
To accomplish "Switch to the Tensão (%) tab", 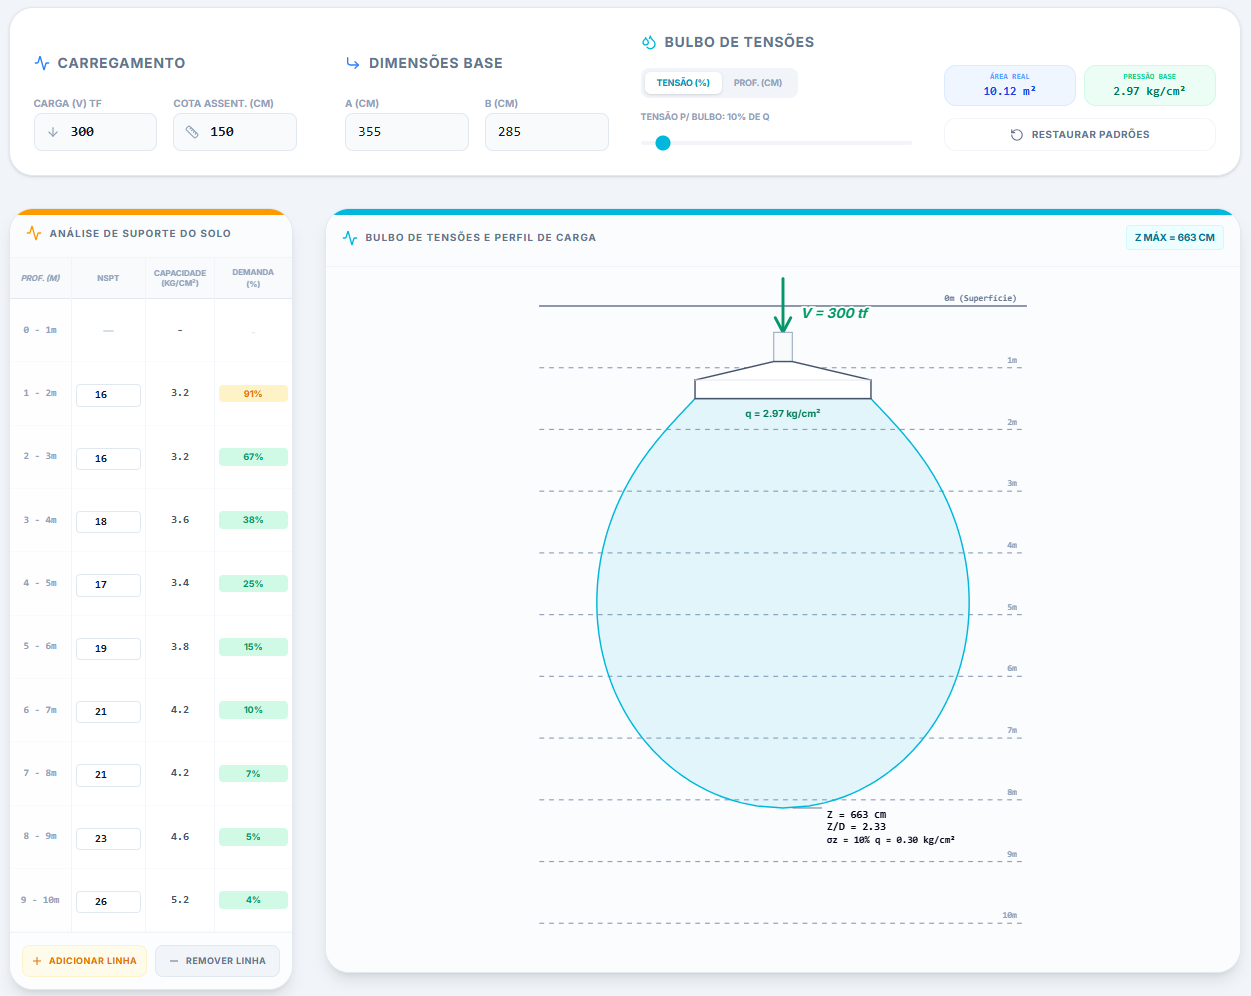I will (x=683, y=83).
